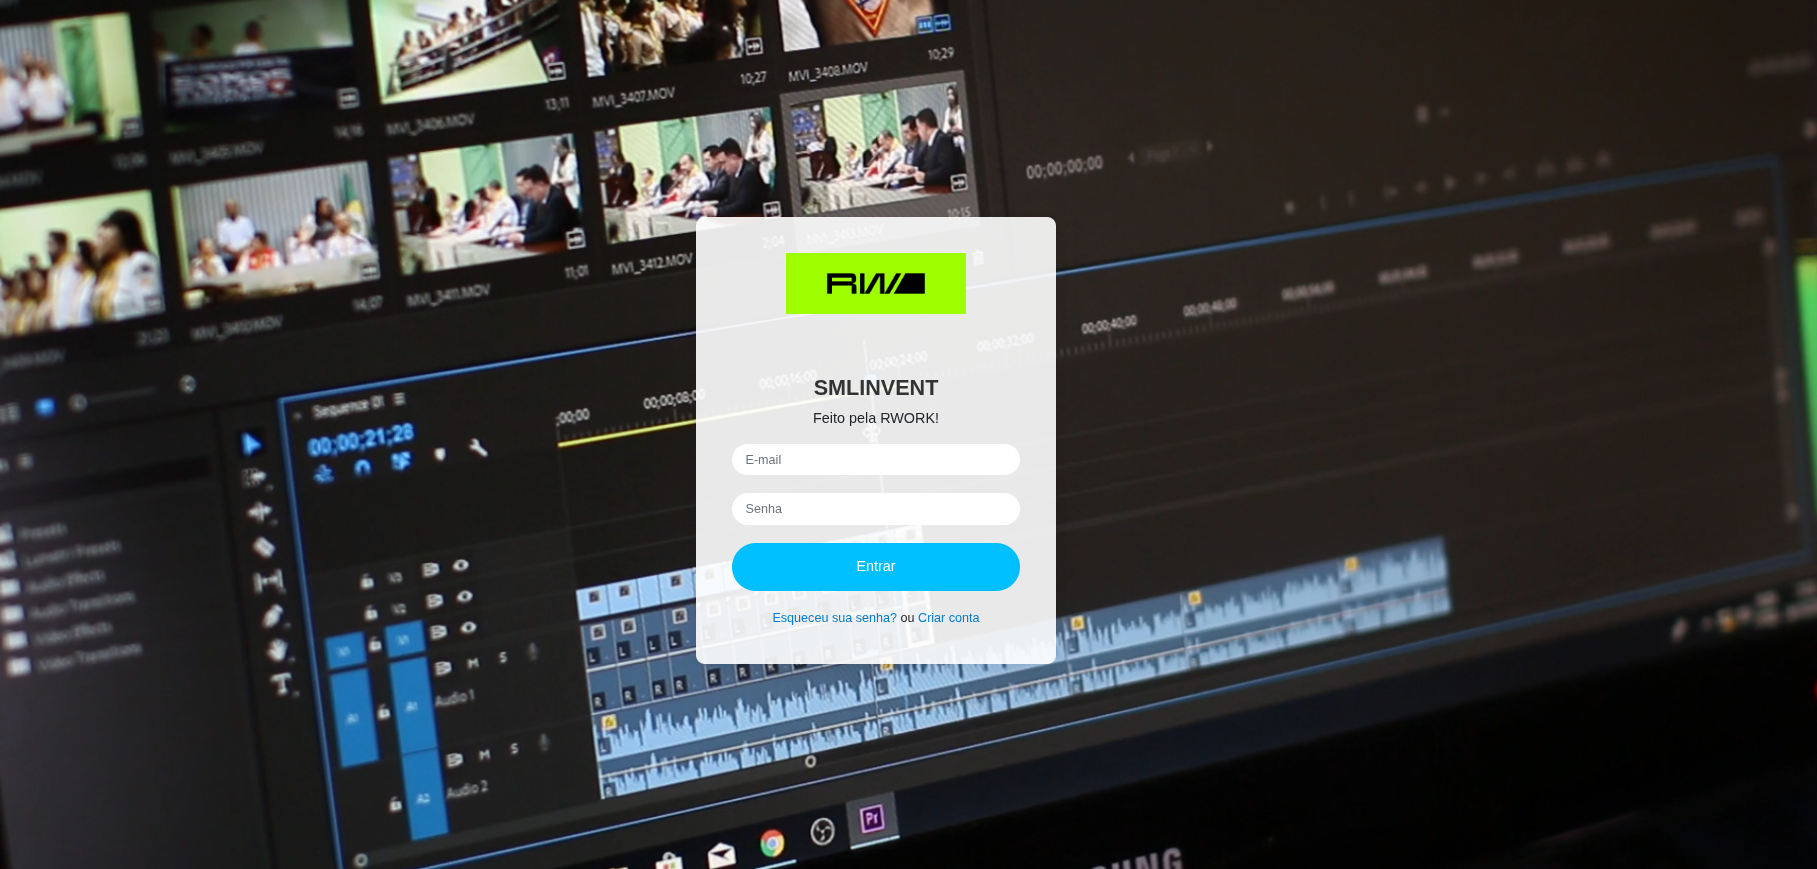Focus the E-mail input field
The height and width of the screenshot is (869, 1817).
pos(875,460)
